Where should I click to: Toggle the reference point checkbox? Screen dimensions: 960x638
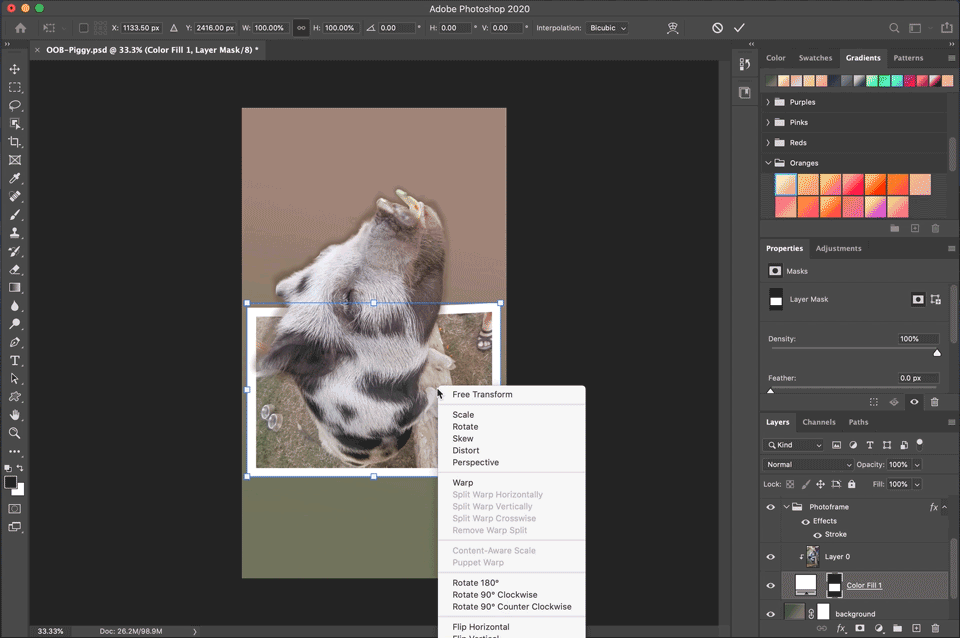84,28
